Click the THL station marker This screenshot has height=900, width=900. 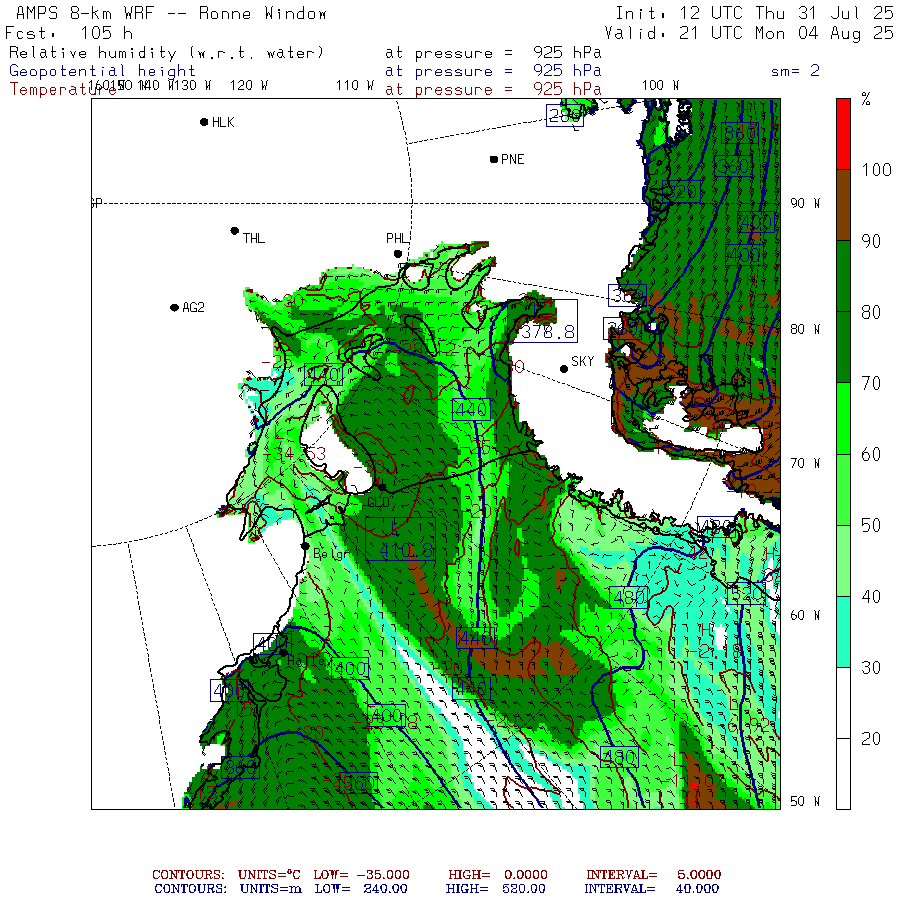tap(234, 231)
